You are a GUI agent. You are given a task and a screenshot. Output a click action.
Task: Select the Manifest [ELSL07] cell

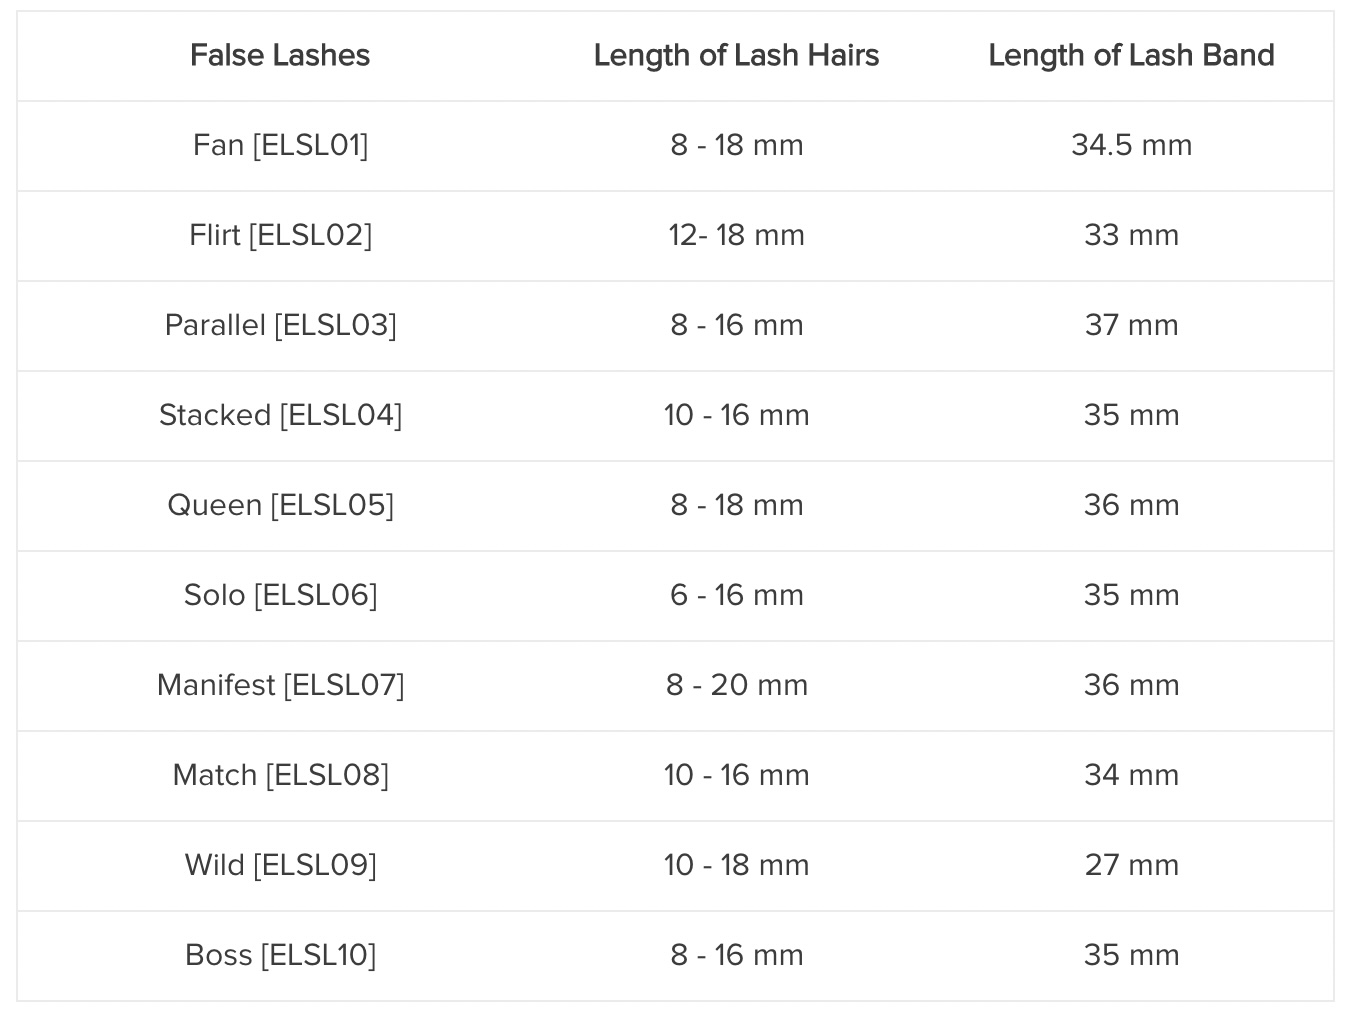(x=280, y=686)
